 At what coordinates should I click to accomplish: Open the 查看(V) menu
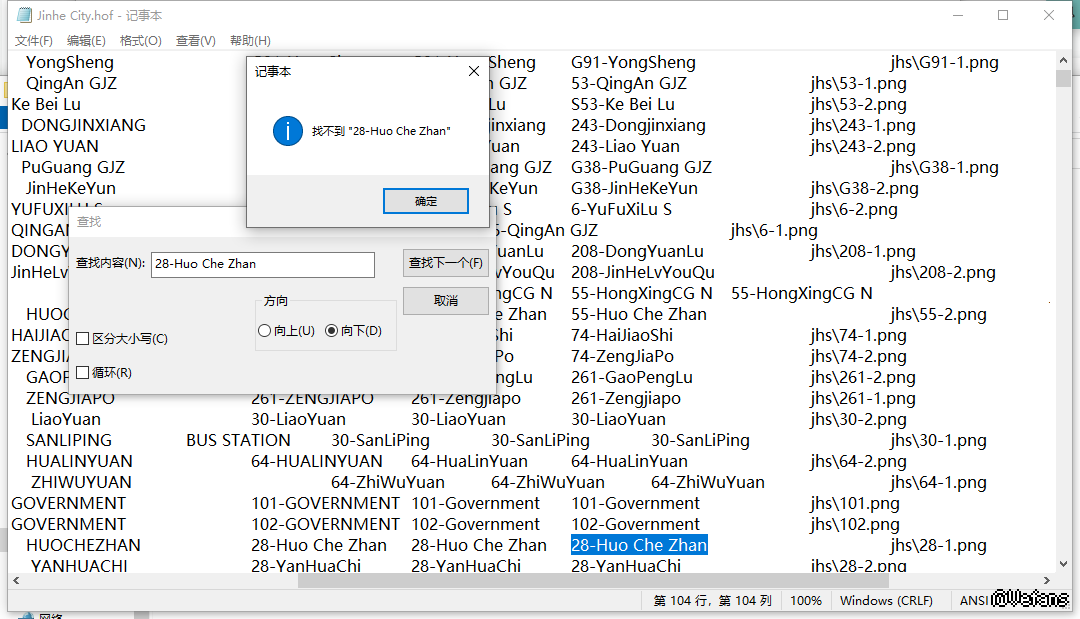pos(196,41)
